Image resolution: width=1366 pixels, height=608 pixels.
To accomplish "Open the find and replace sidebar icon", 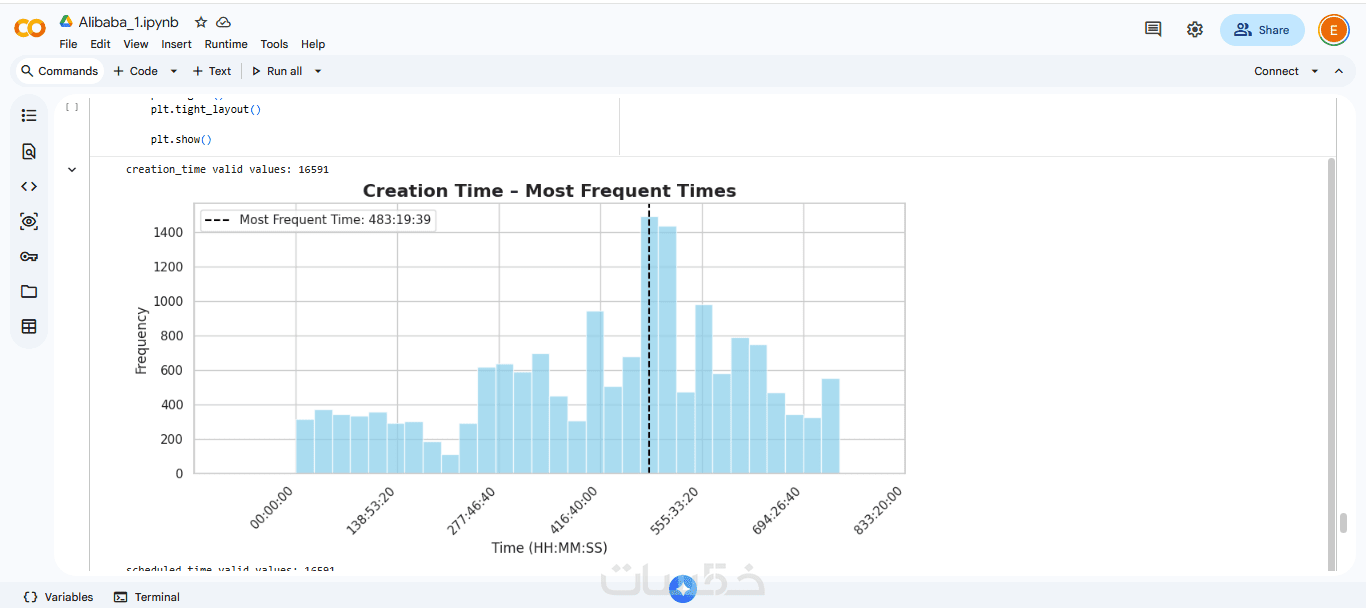I will tap(29, 151).
